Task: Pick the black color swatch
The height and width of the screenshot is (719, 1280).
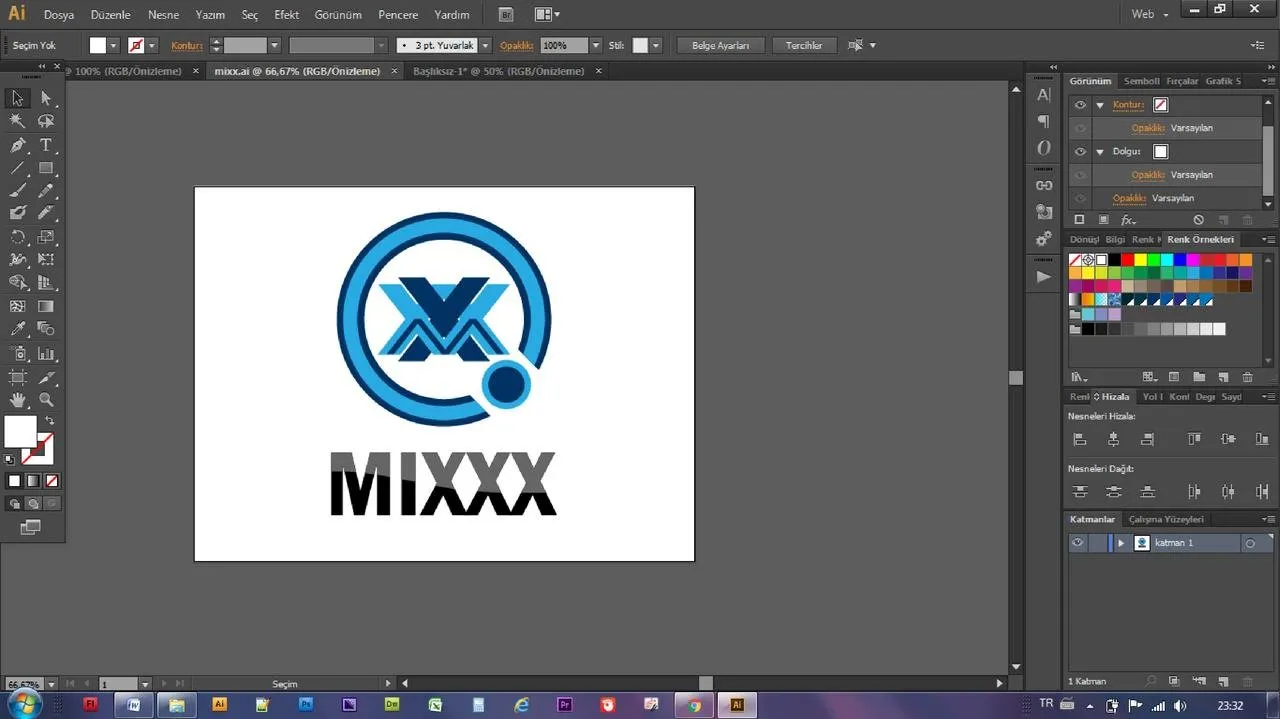Action: (1114, 260)
